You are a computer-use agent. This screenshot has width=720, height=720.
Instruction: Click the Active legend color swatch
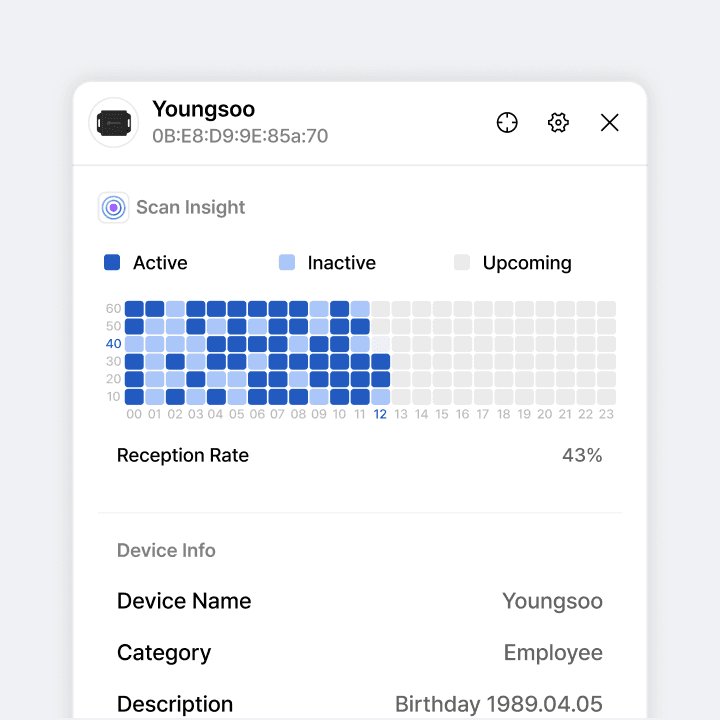pos(112,263)
